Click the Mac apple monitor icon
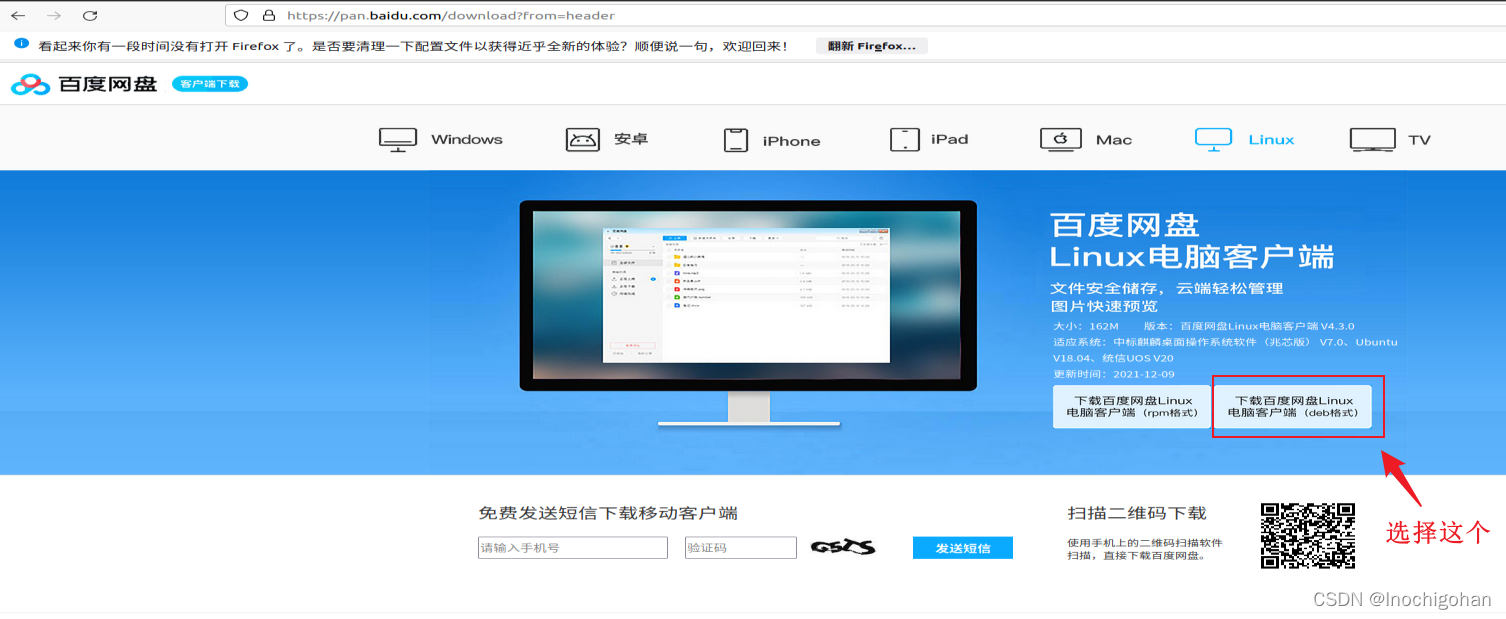This screenshot has height=619, width=1506. tap(1061, 140)
